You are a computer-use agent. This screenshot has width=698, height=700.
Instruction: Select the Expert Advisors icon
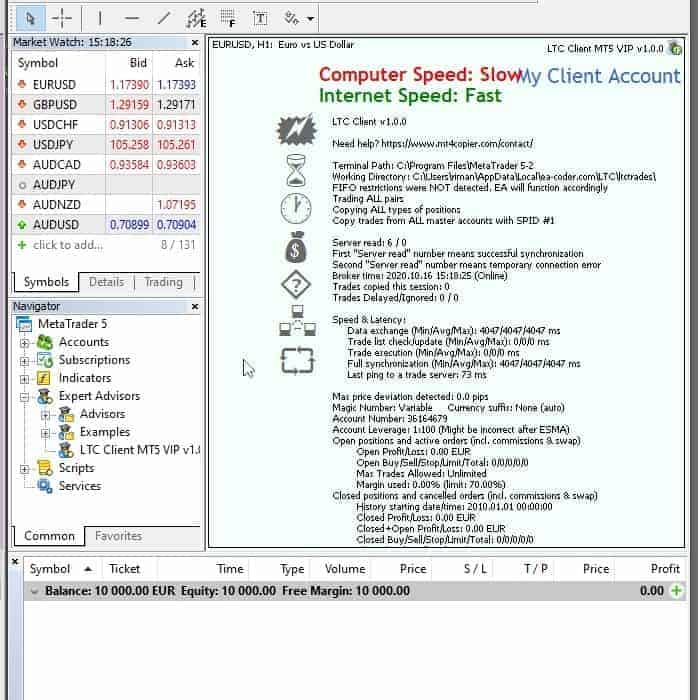[45, 396]
